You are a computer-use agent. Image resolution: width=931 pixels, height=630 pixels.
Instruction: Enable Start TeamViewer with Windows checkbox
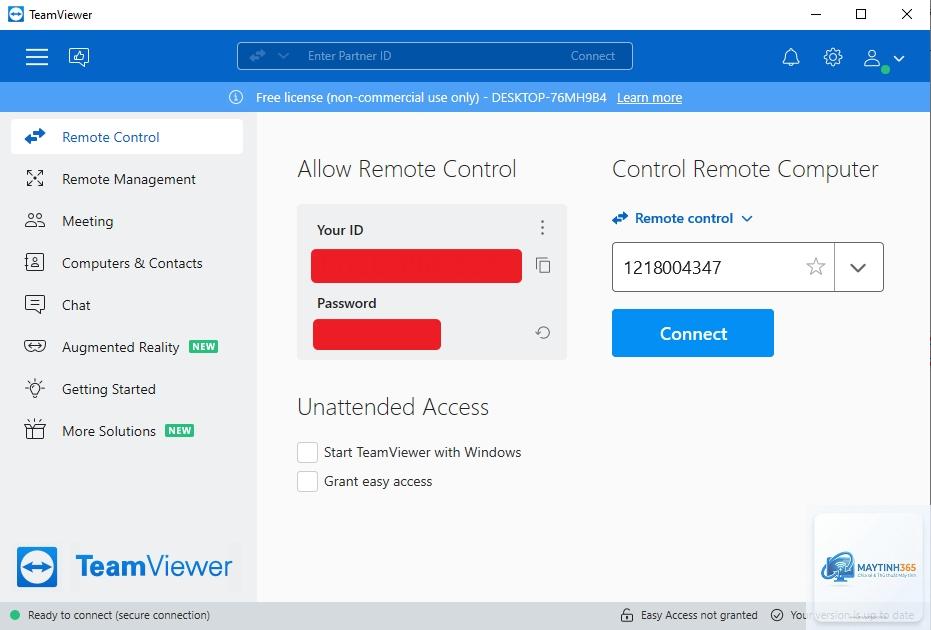point(308,452)
